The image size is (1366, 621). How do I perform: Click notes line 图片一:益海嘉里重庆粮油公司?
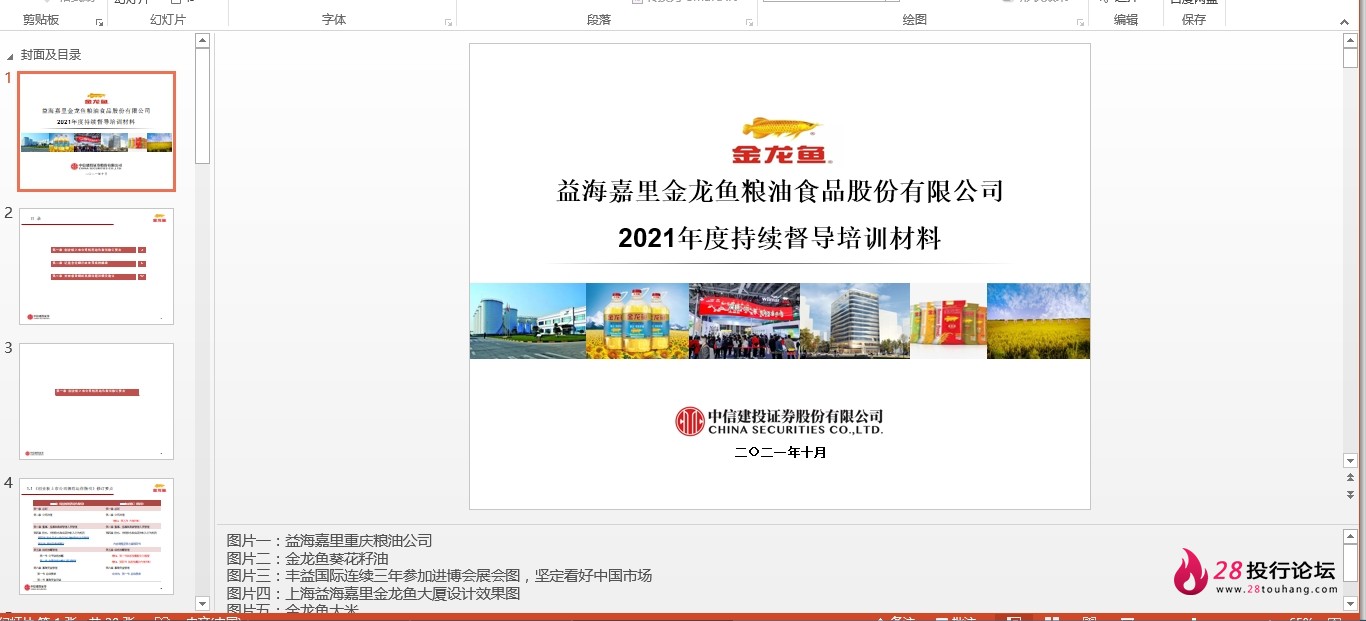[329, 541]
